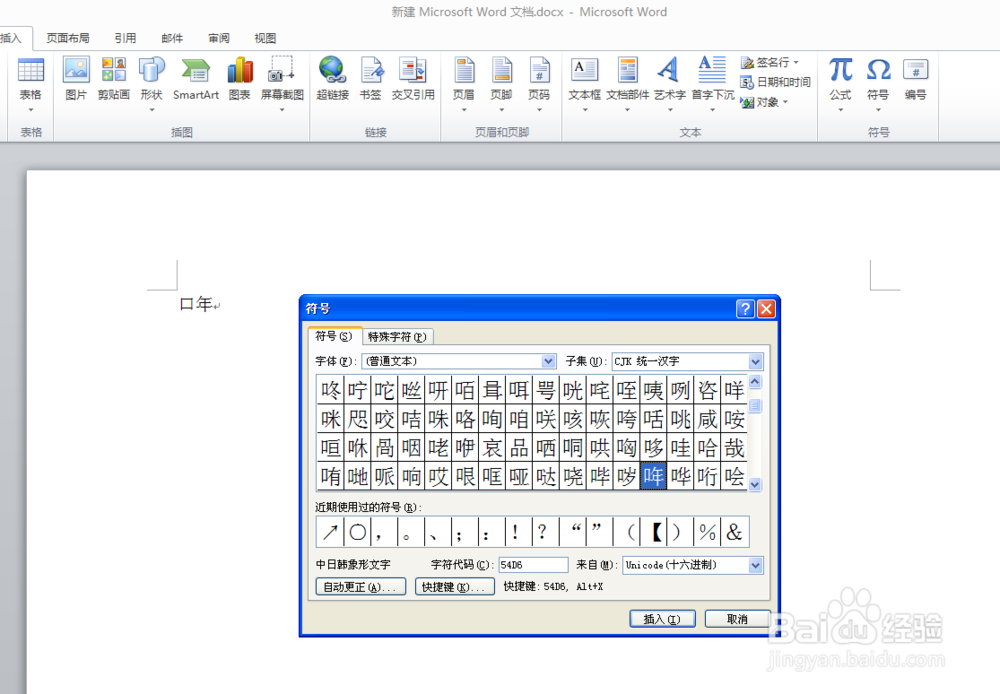Switch to the 视图 ribbon tab
Viewport: 1000px width, 694px height.
point(265,38)
